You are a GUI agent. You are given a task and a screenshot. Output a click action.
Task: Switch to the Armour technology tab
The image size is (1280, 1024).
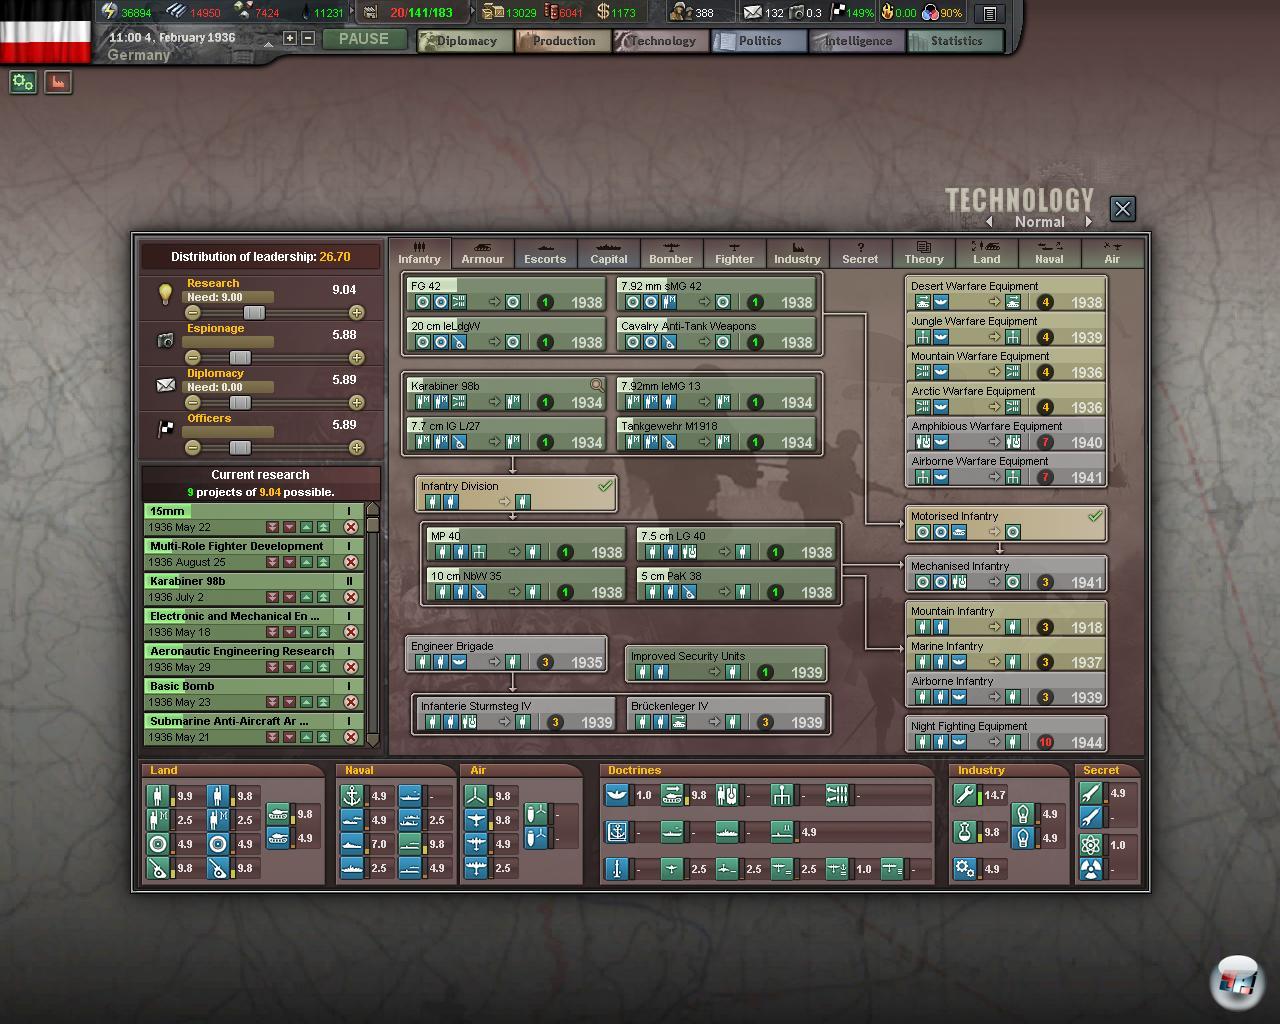coord(482,253)
